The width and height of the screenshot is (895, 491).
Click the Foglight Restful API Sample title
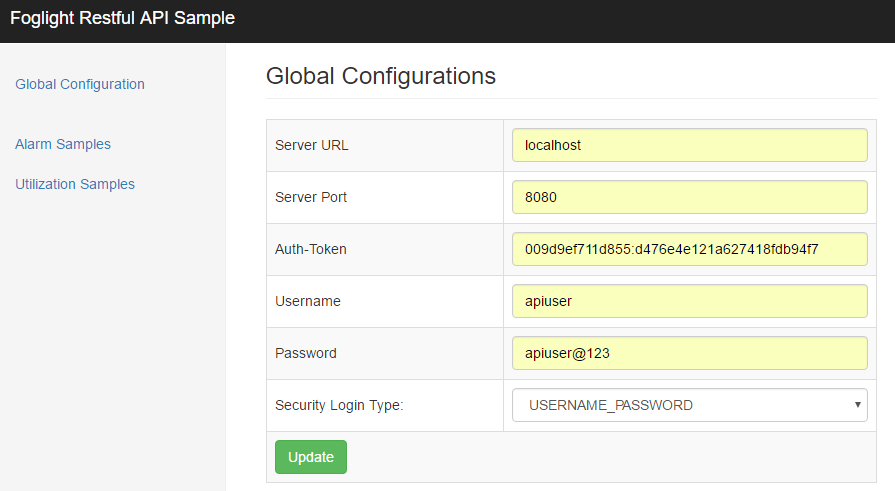point(122,19)
